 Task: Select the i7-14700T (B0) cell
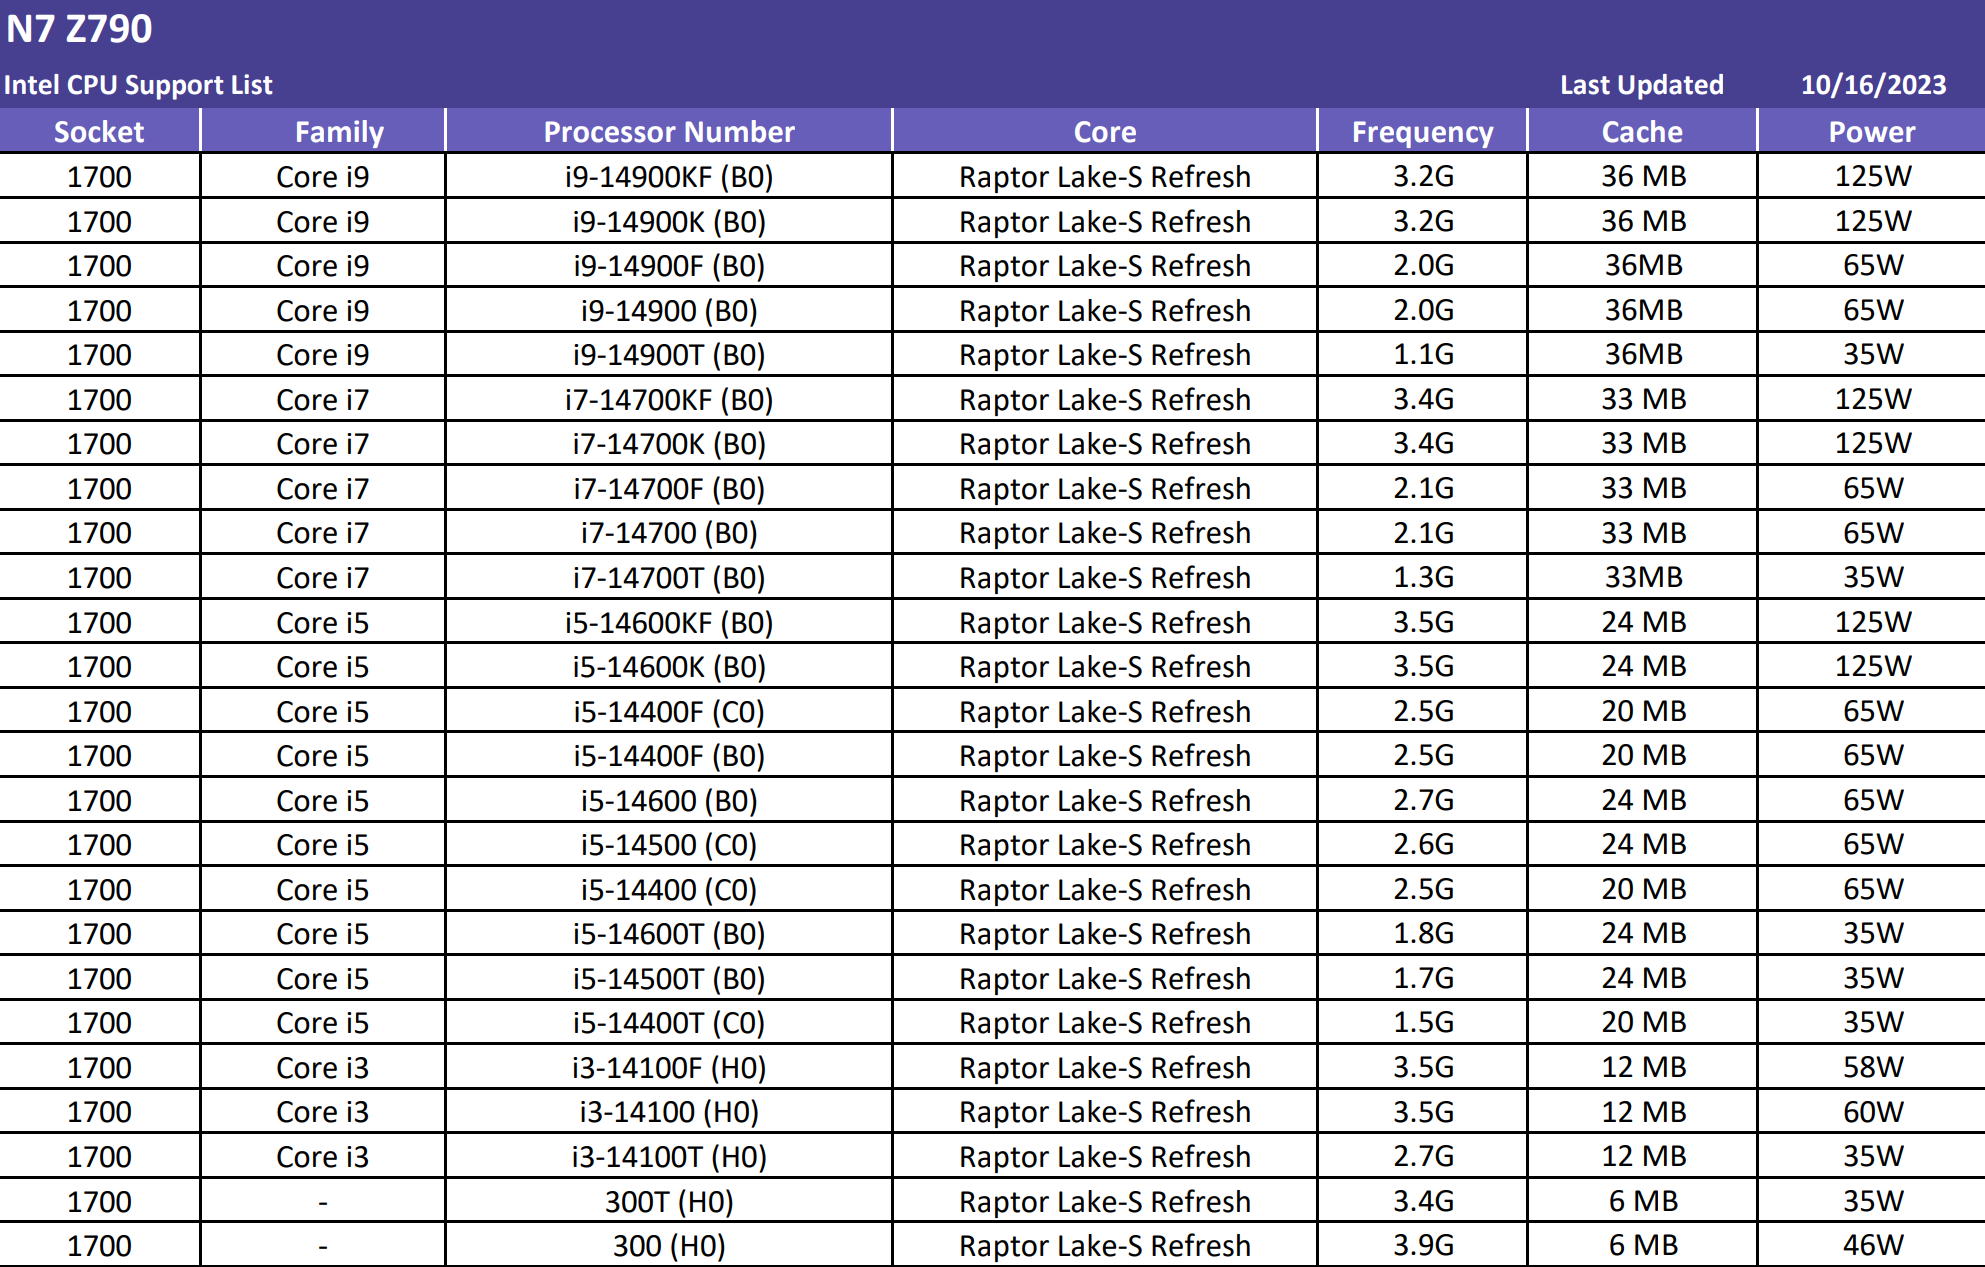point(669,578)
